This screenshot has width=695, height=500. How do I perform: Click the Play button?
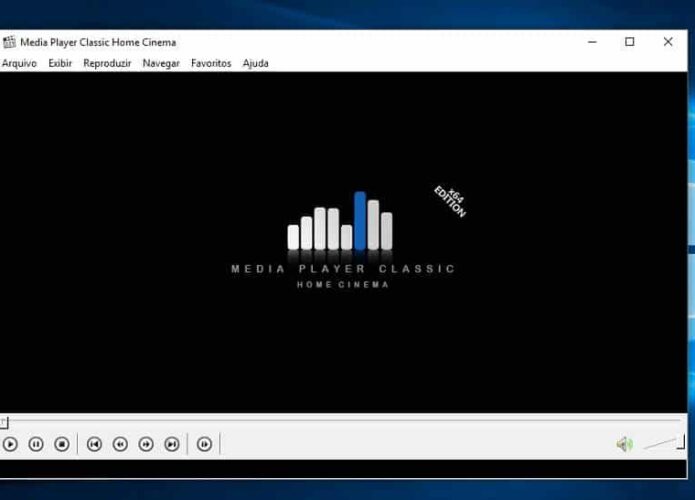(10, 444)
